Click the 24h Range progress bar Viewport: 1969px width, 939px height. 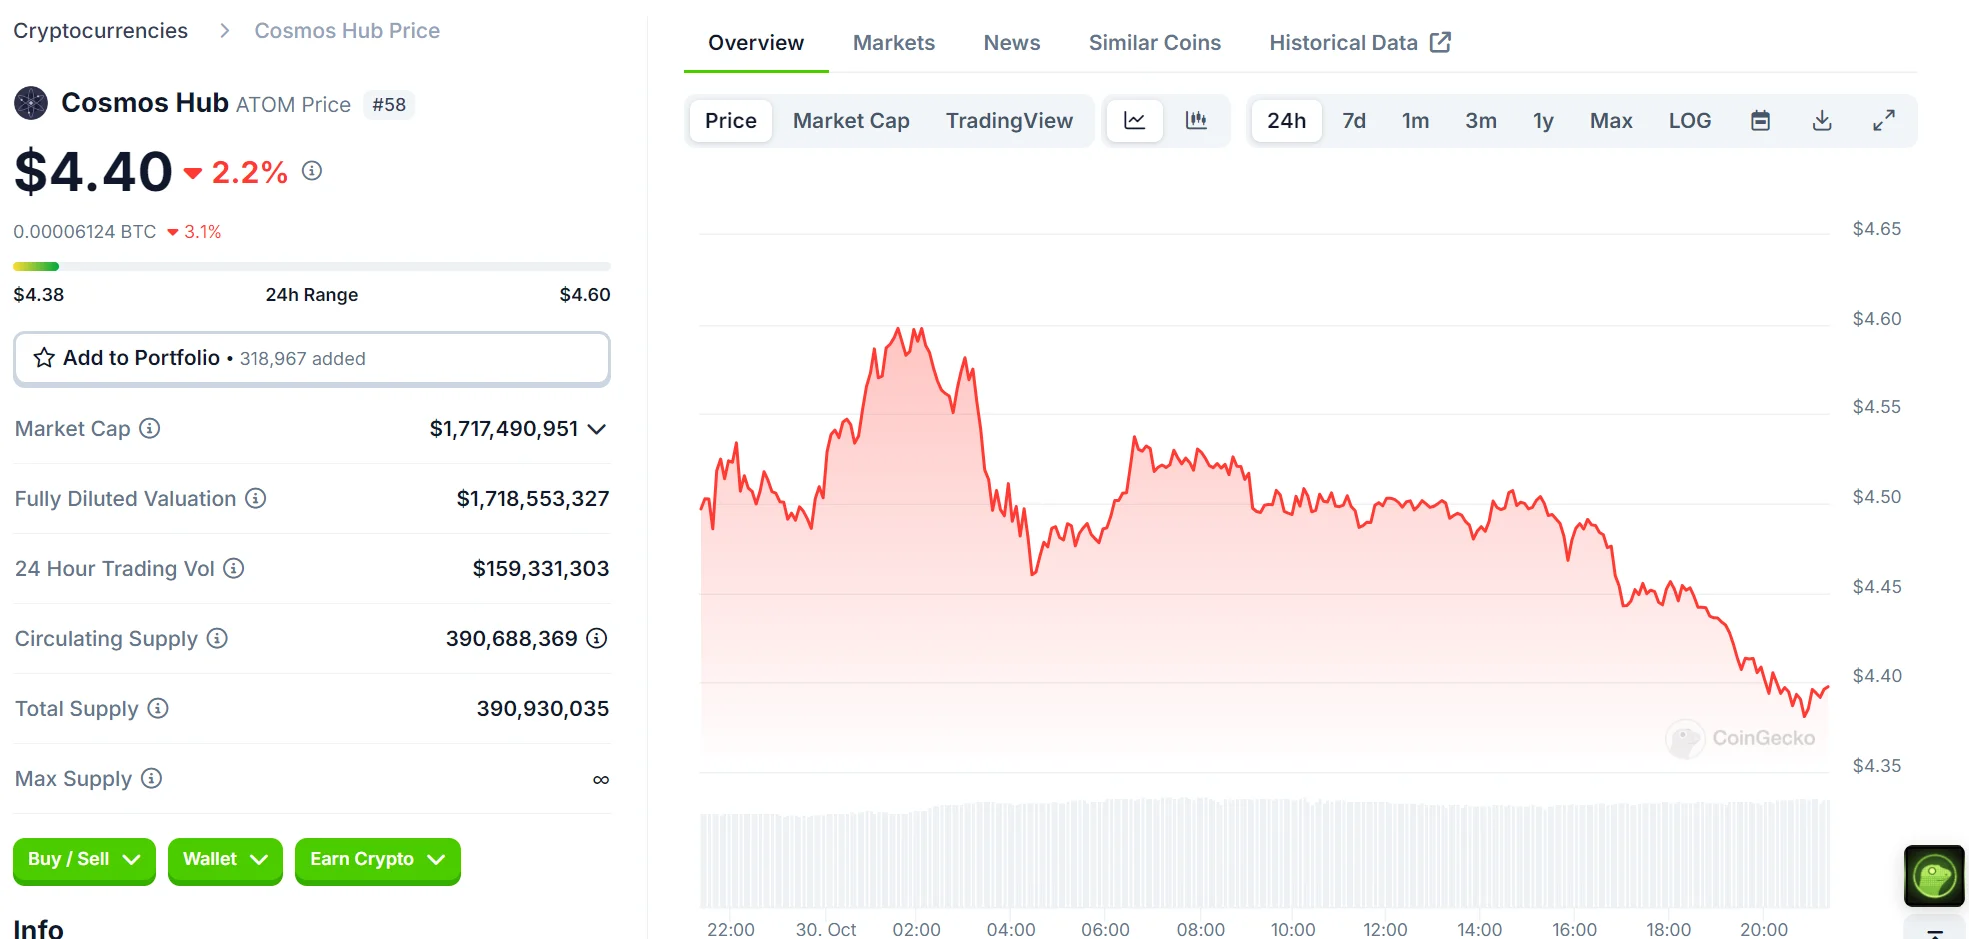pos(311,267)
